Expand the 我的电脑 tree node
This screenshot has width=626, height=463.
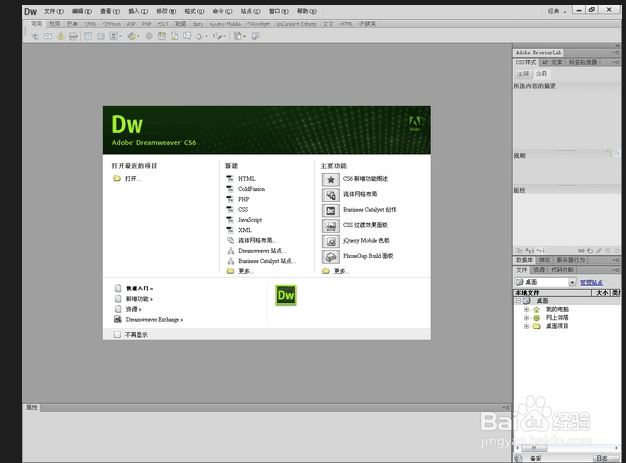[x=527, y=309]
